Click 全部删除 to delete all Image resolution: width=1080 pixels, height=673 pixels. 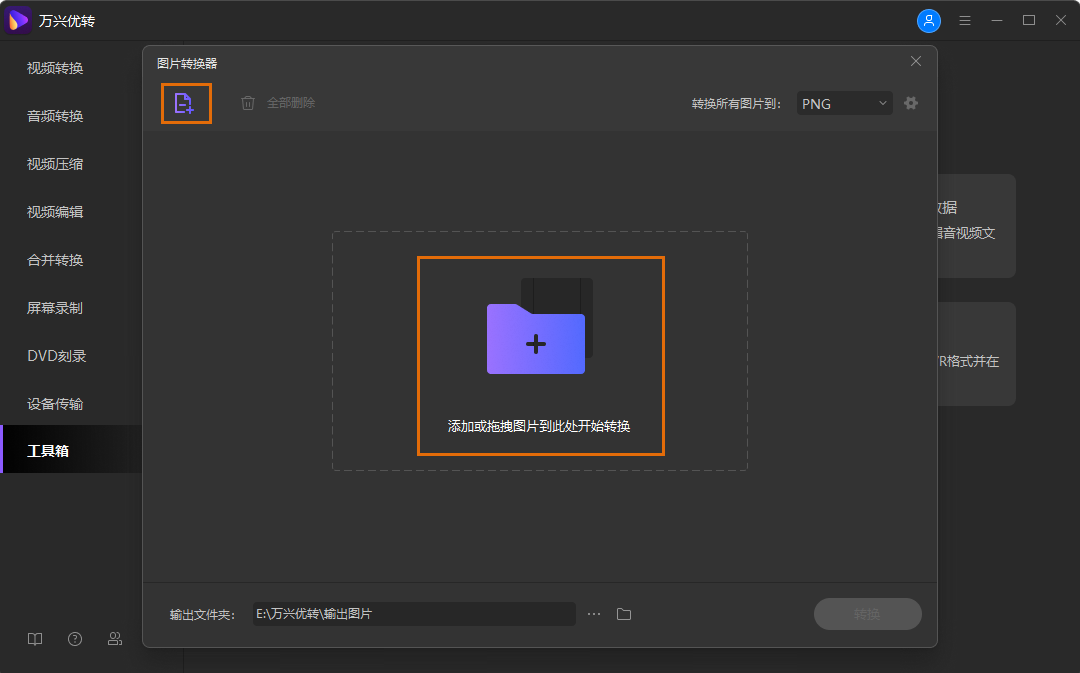(291, 102)
